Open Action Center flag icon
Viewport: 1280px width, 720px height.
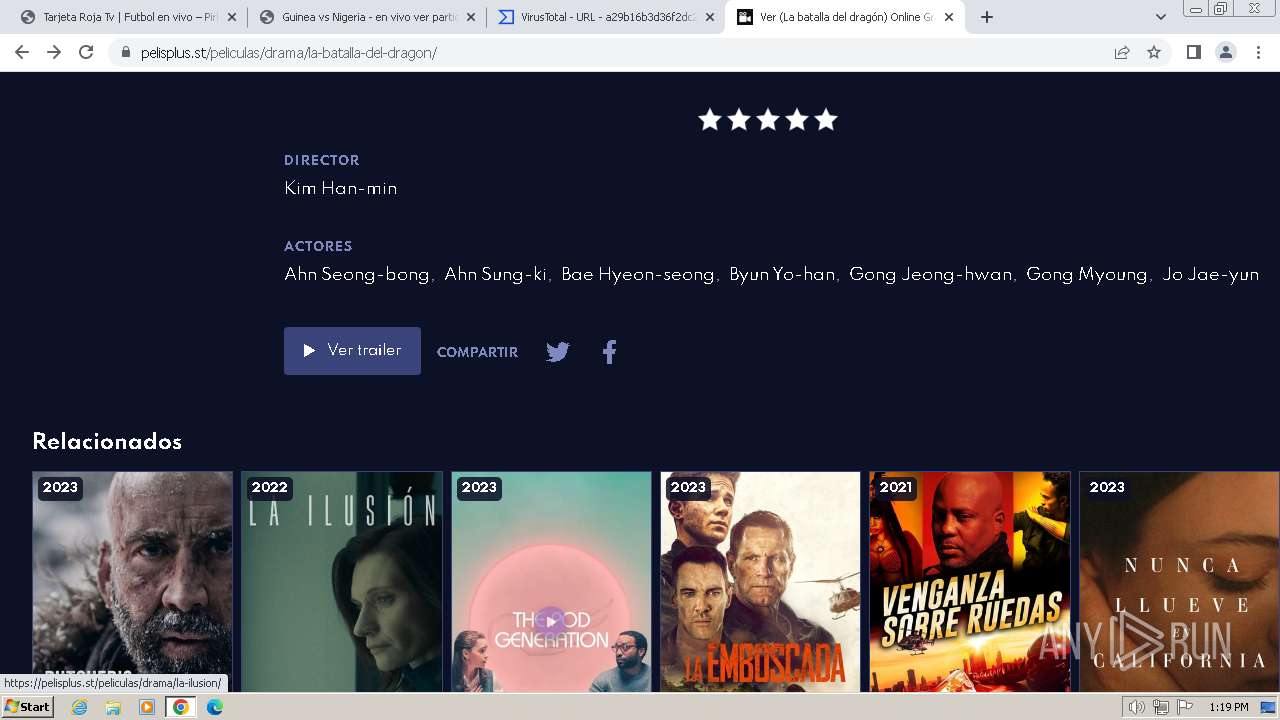tap(1186, 707)
